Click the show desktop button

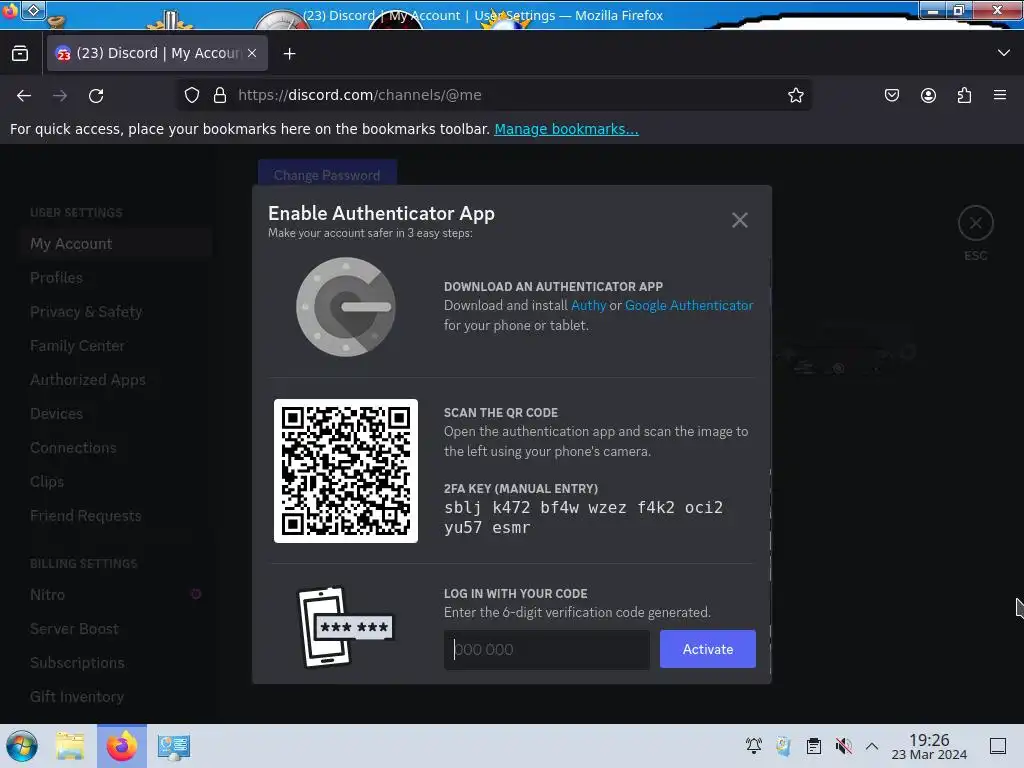(998, 745)
